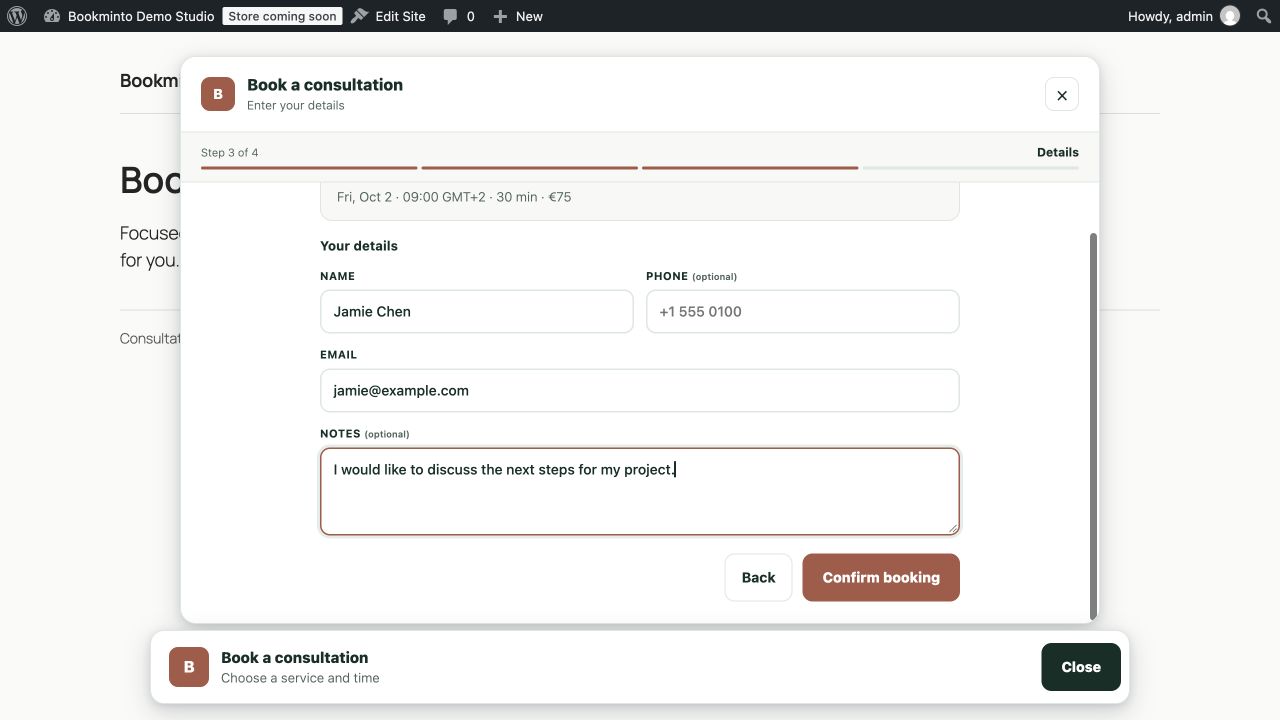
Task: Click the Choose a service and time text
Action: click(x=300, y=678)
